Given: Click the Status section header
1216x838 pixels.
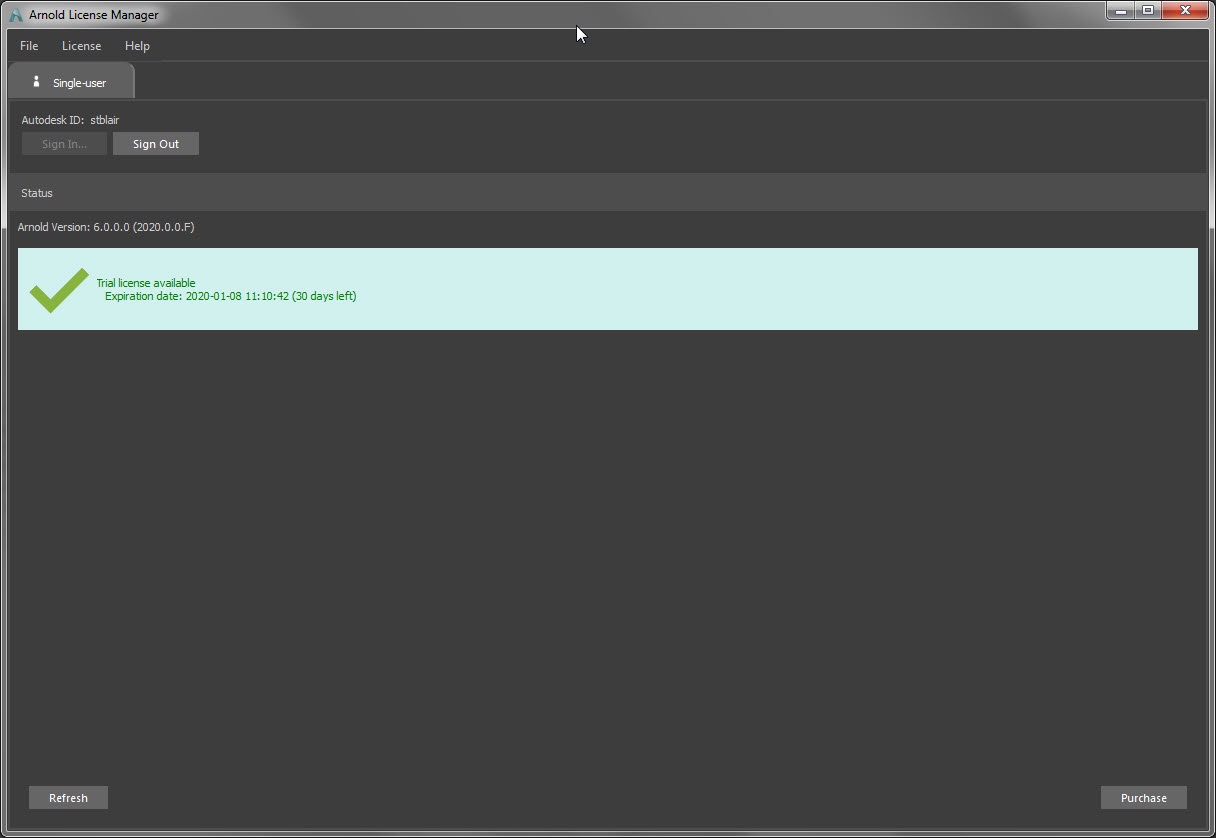Looking at the screenshot, I should 607,192.
